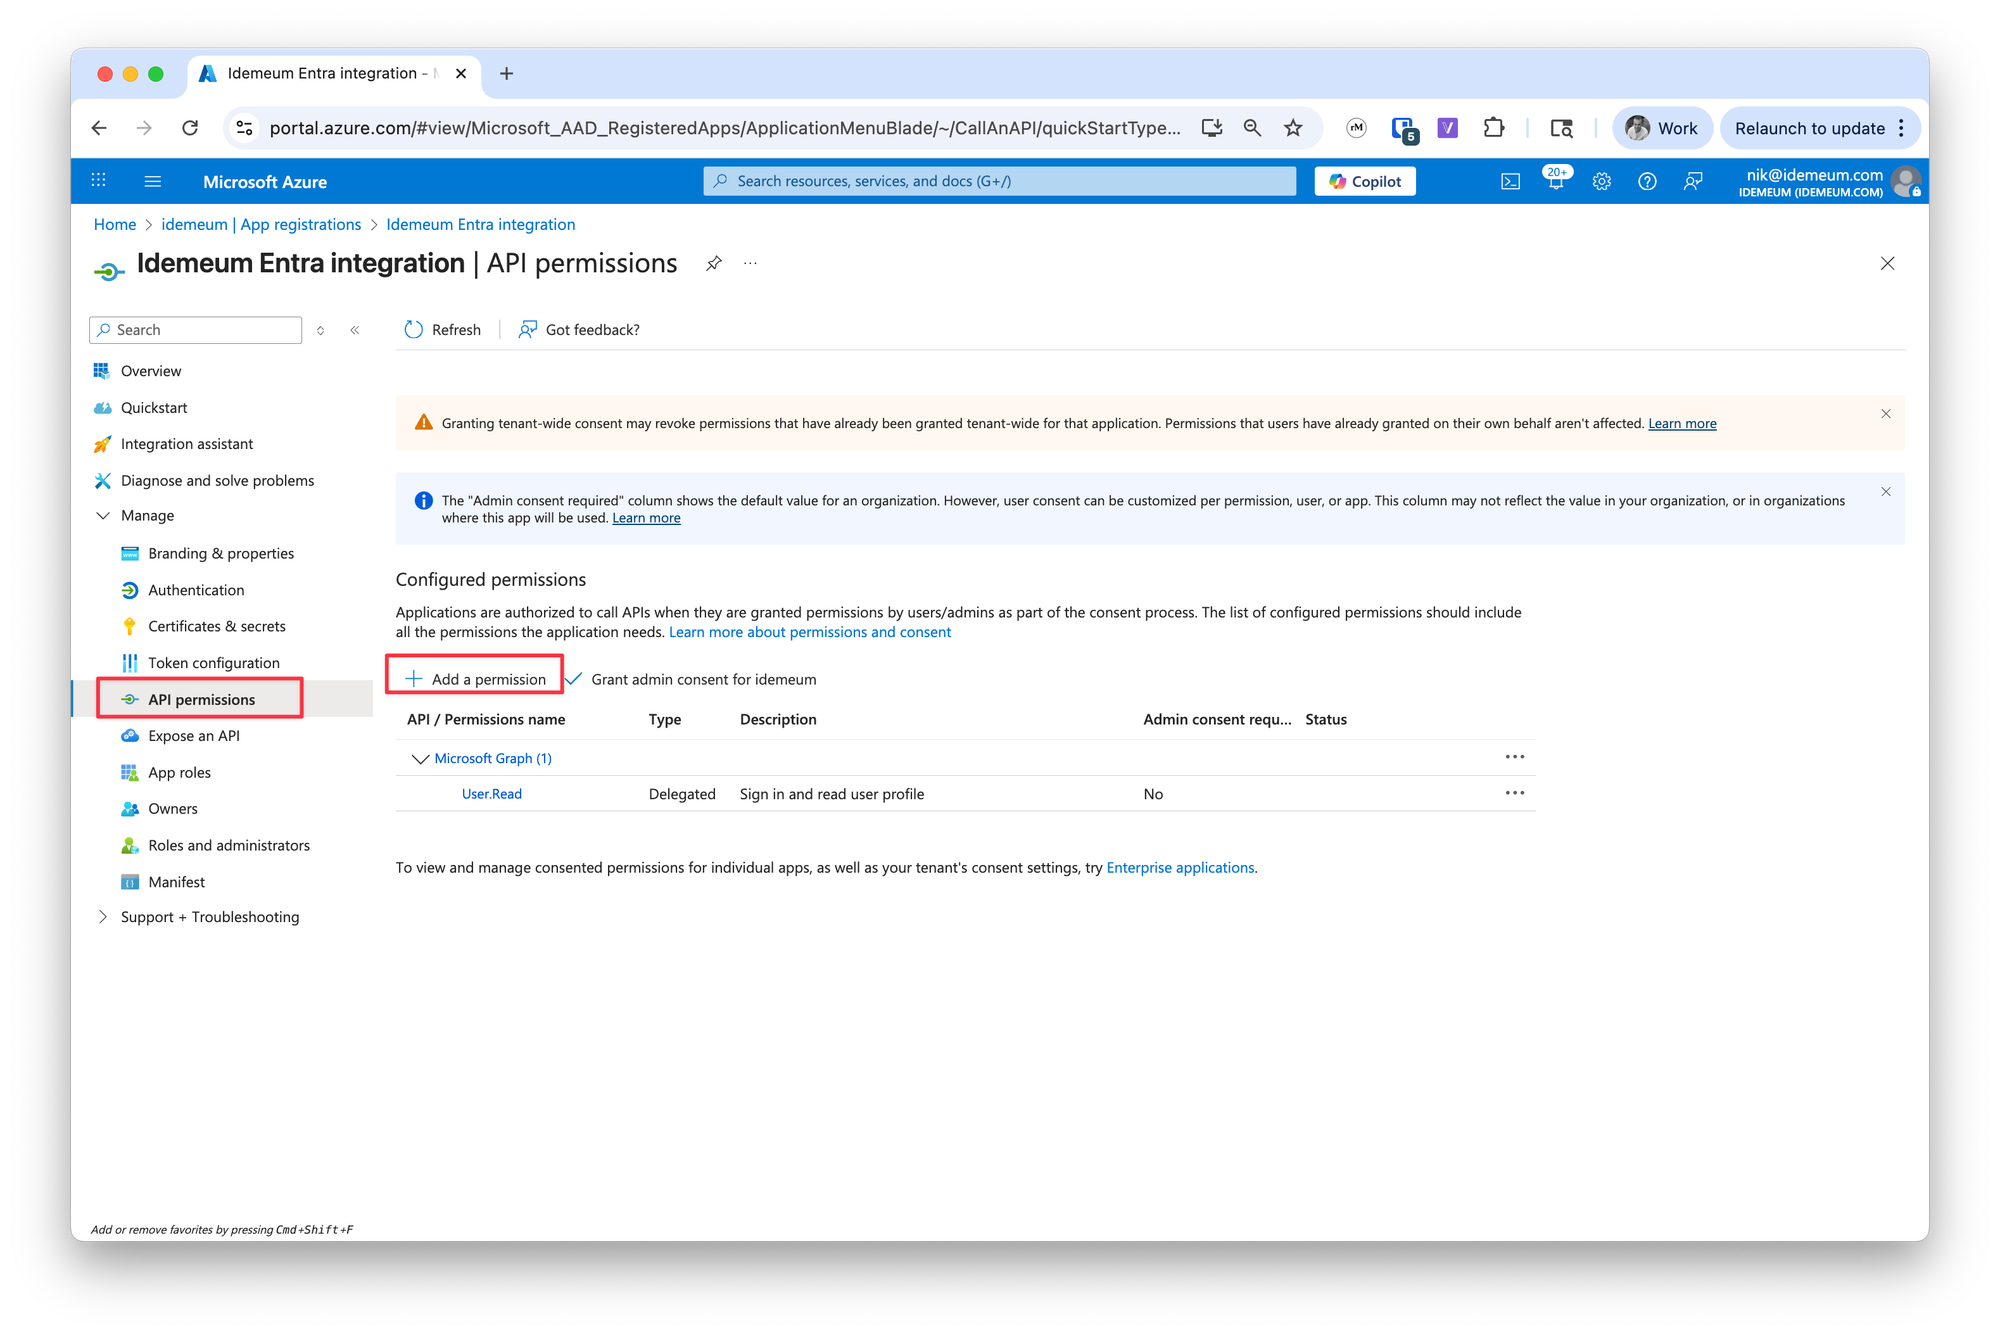Open a new browser tab
Image resolution: width=2000 pixels, height=1335 pixels.
click(x=506, y=73)
